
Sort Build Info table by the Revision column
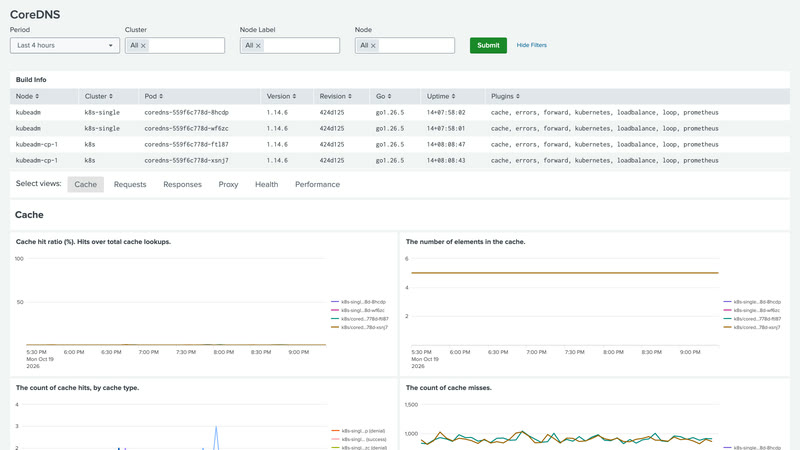pyautogui.click(x=336, y=96)
